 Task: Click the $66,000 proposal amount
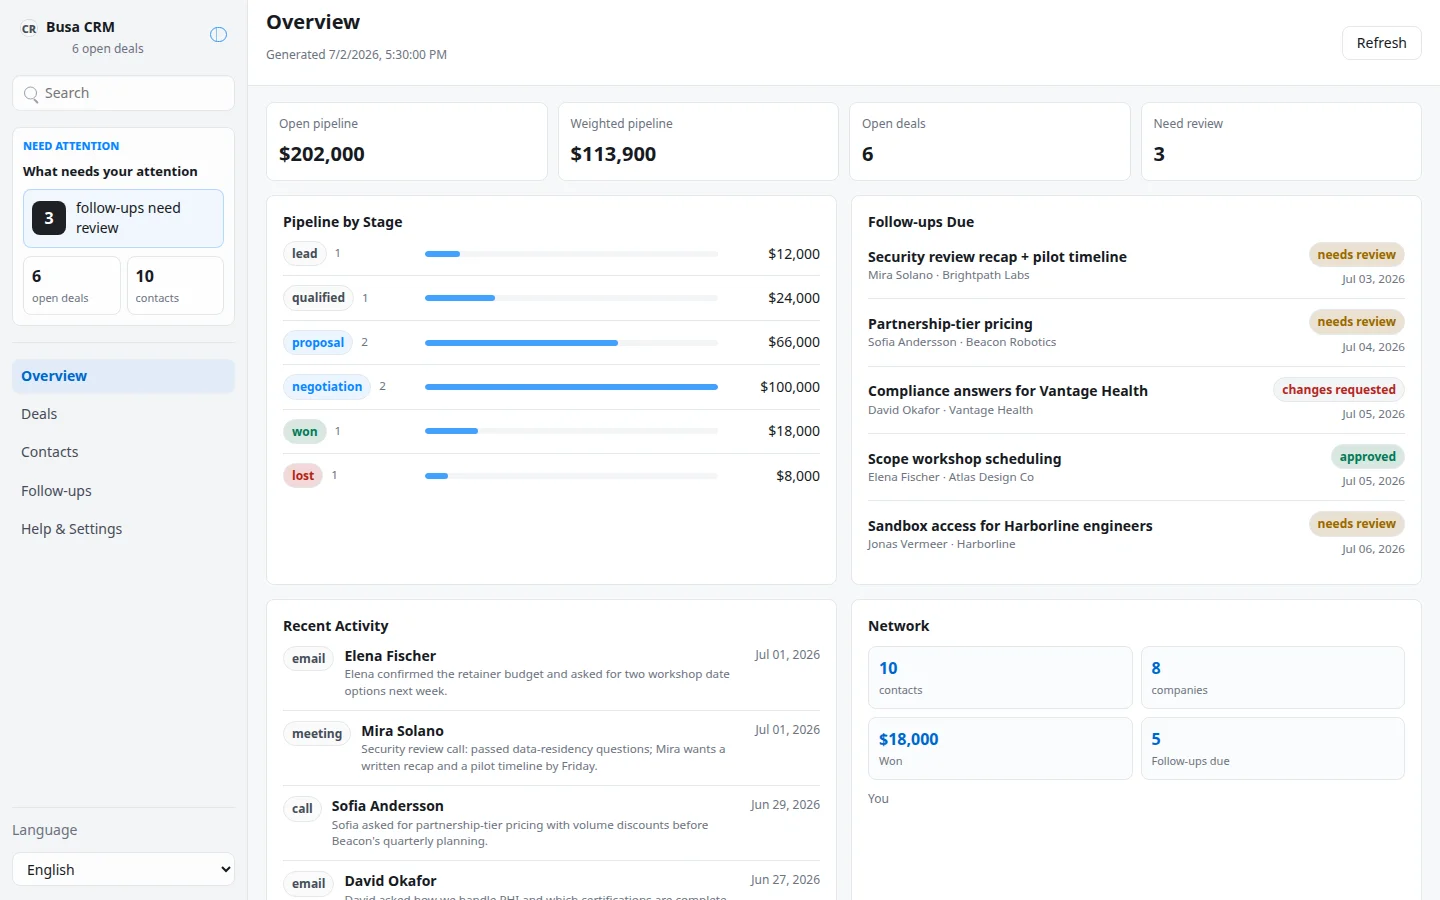pyautogui.click(x=794, y=342)
